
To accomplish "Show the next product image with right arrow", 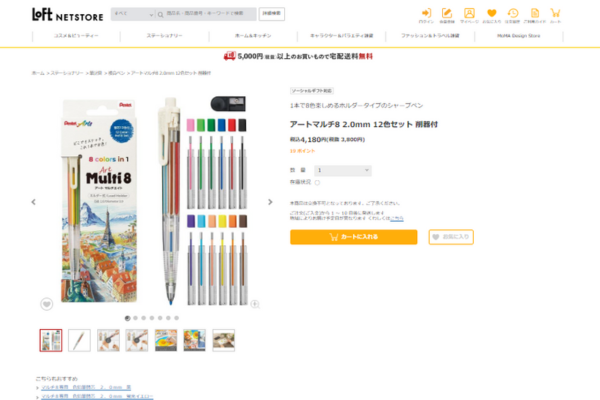I will (270, 202).
